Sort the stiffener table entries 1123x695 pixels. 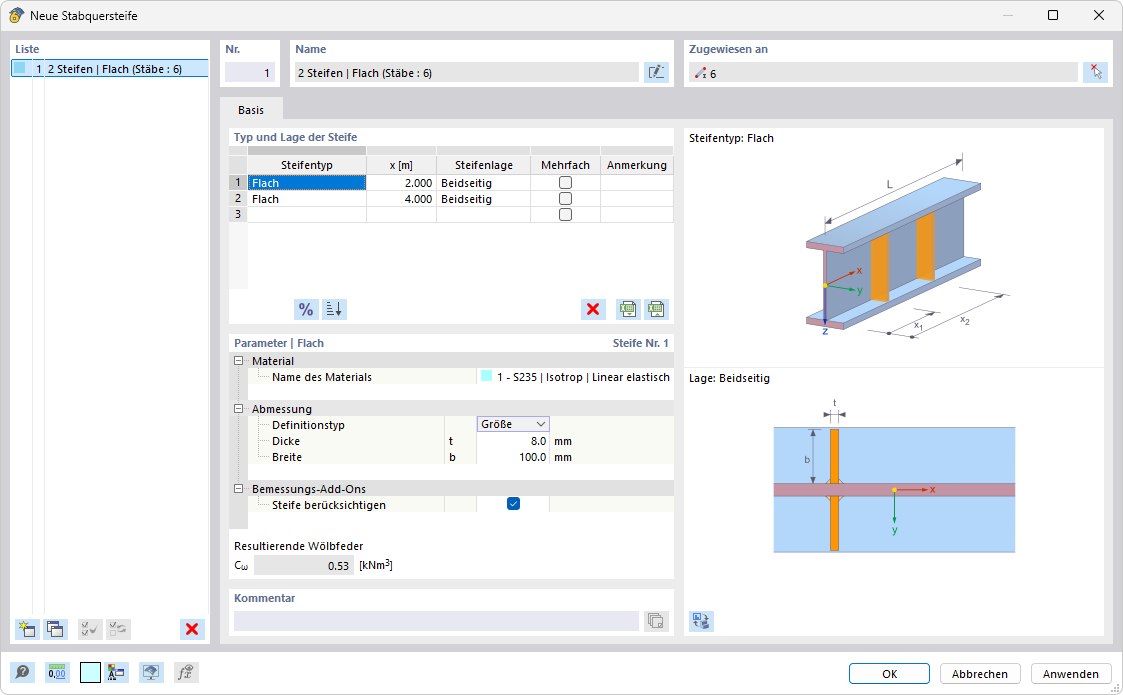[333, 309]
